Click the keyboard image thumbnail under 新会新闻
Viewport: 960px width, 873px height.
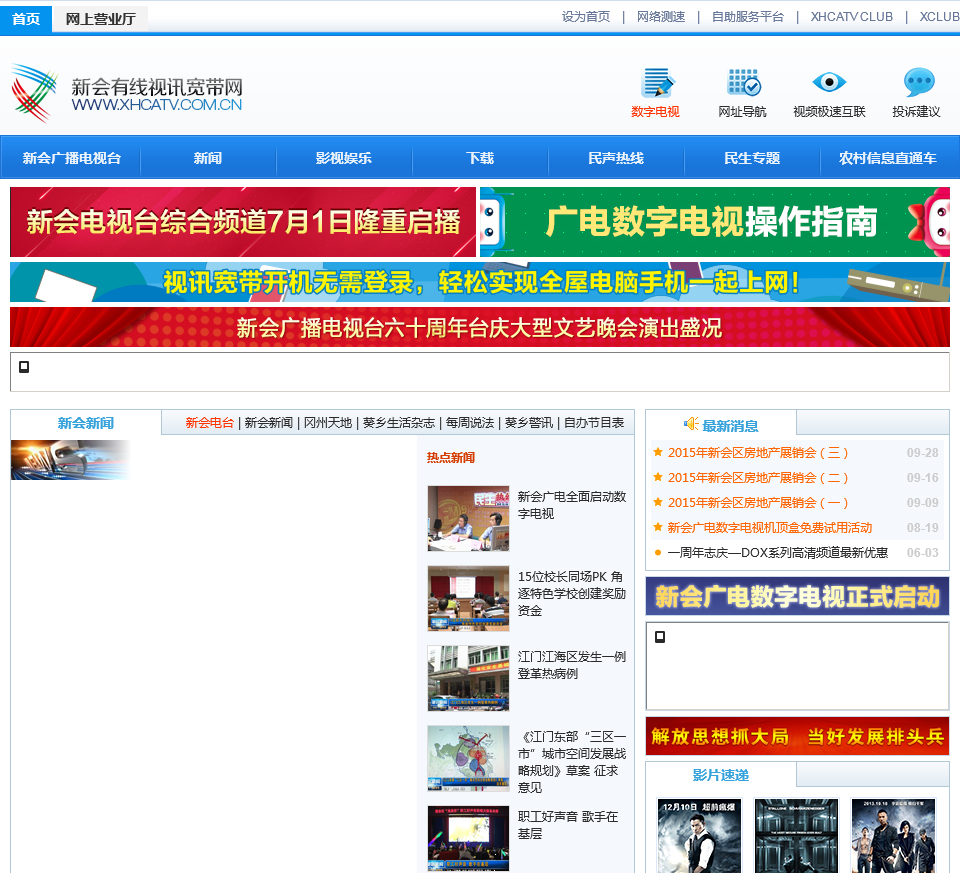[x=70, y=460]
